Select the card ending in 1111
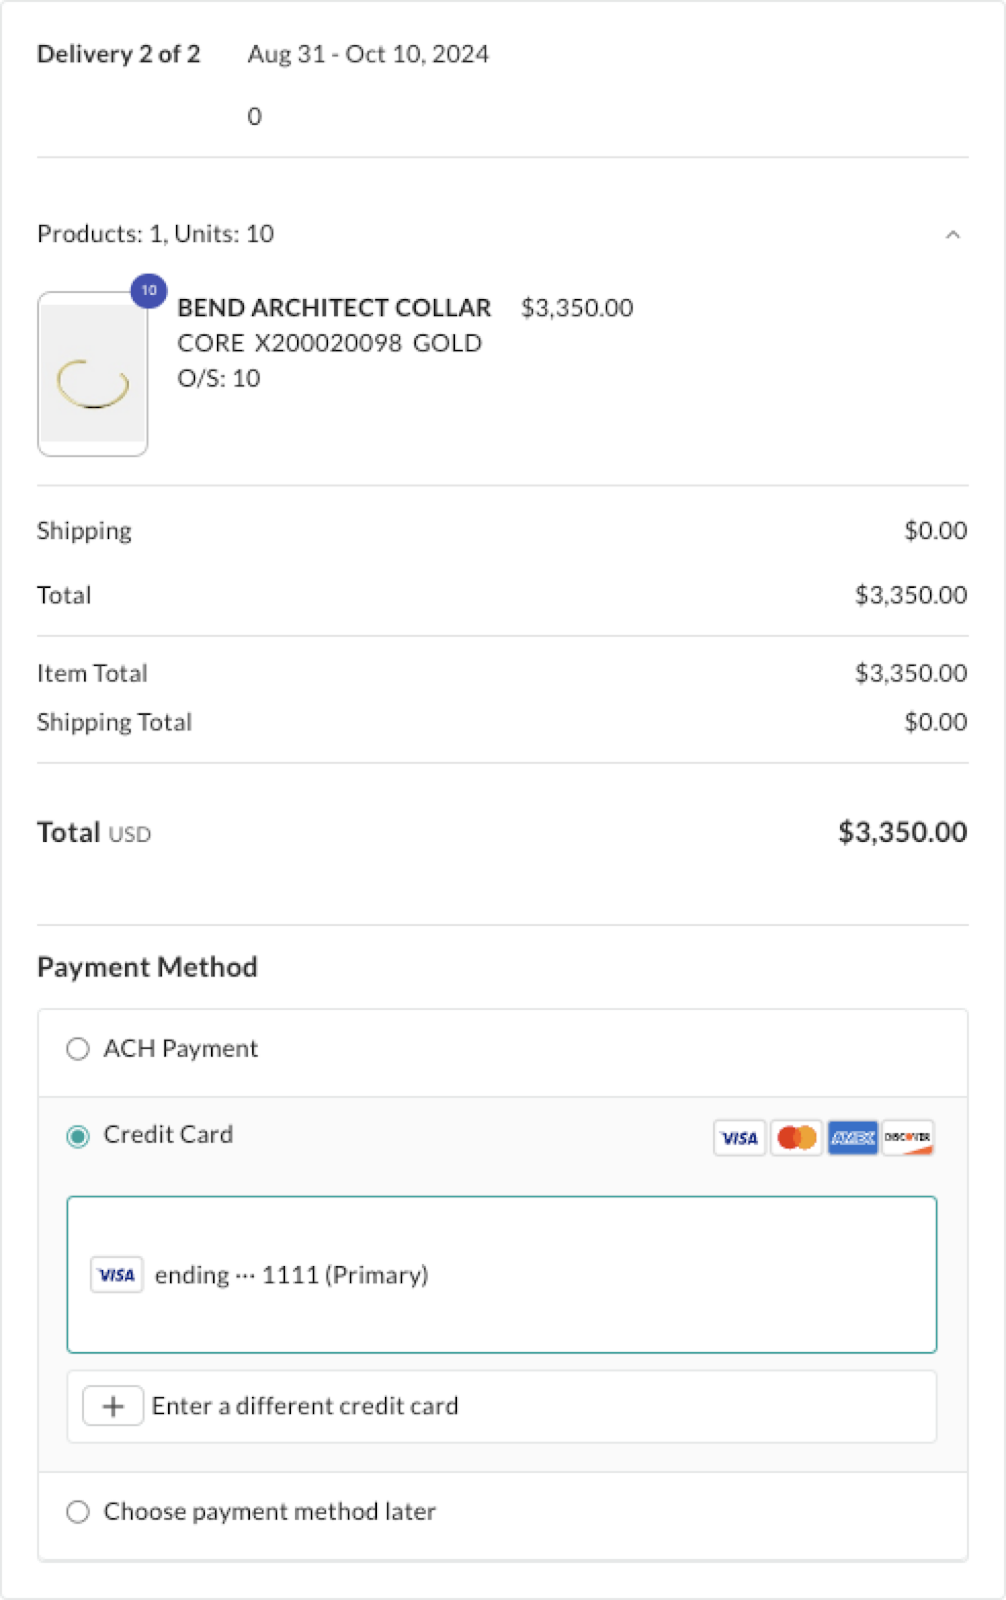Image resolution: width=1006 pixels, height=1600 pixels. tap(502, 1274)
